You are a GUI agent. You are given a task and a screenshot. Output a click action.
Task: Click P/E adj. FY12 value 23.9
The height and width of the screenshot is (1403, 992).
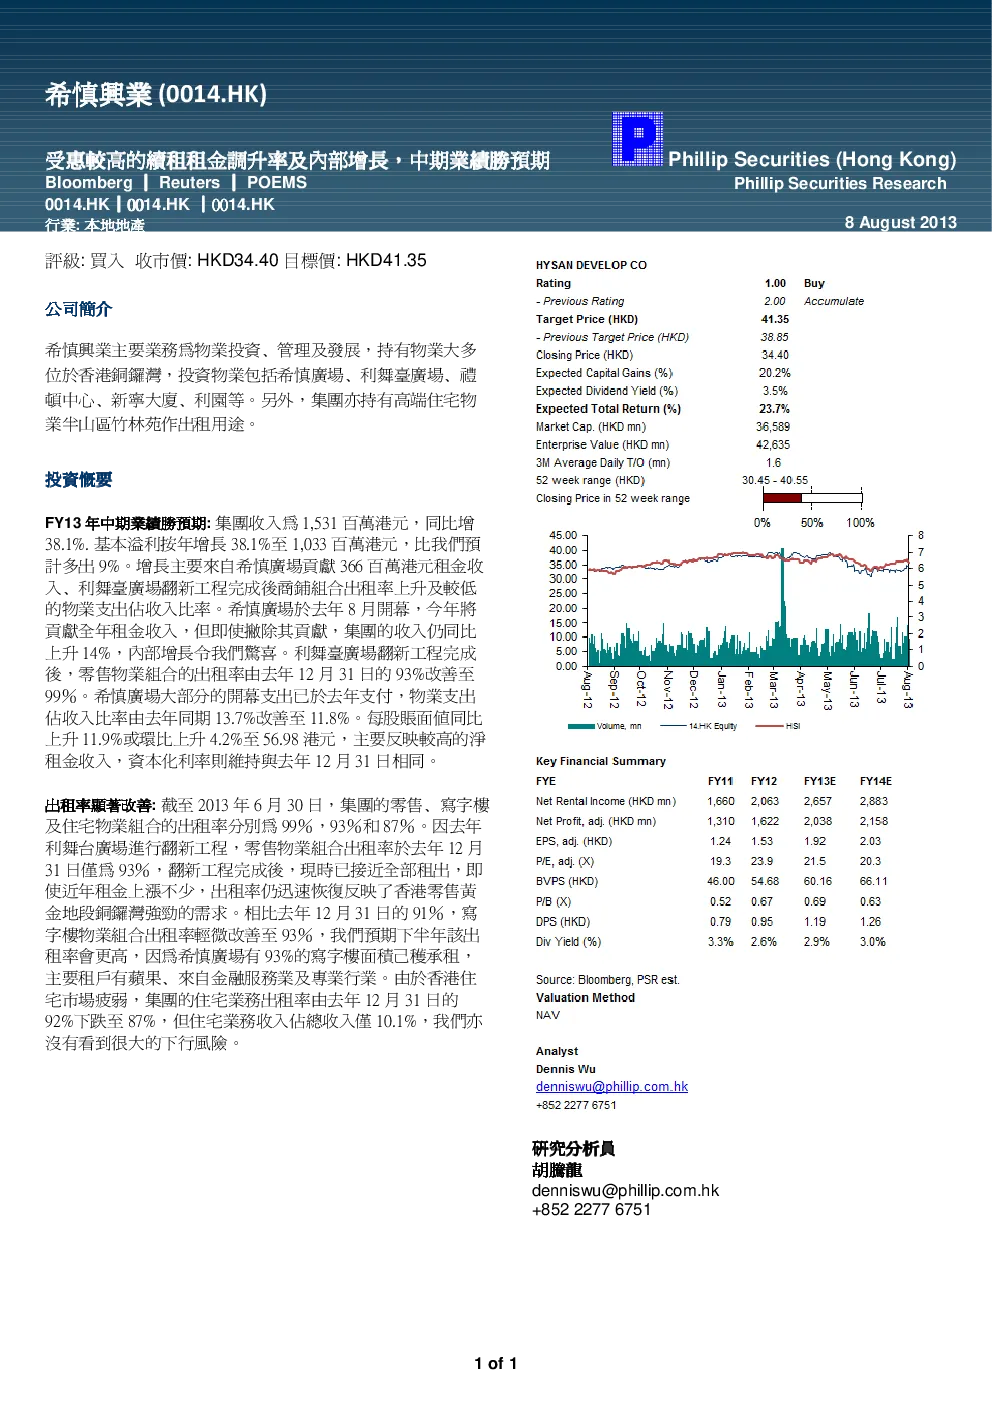click(762, 861)
